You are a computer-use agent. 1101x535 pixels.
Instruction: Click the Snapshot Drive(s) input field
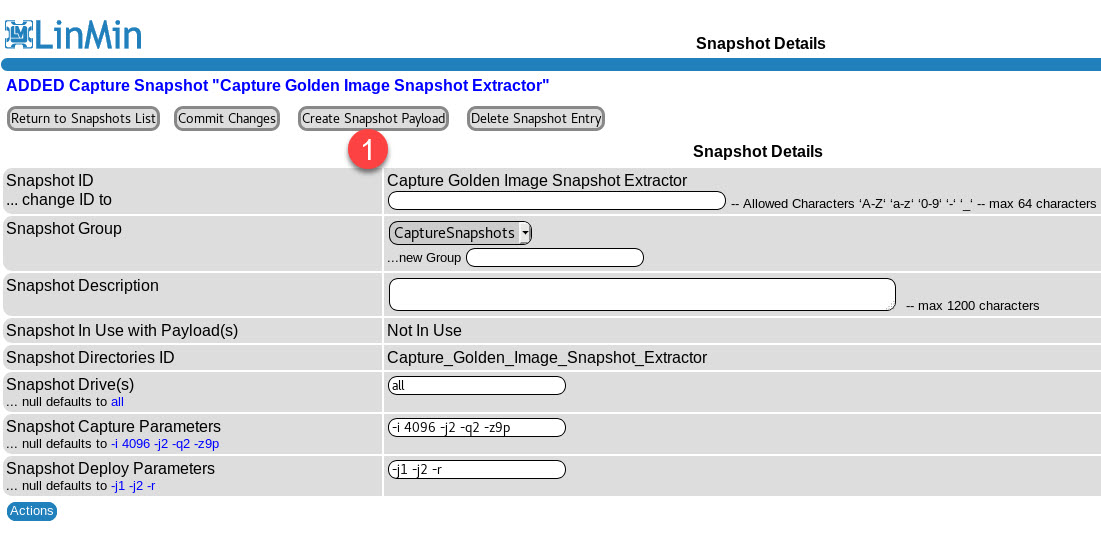tap(476, 386)
